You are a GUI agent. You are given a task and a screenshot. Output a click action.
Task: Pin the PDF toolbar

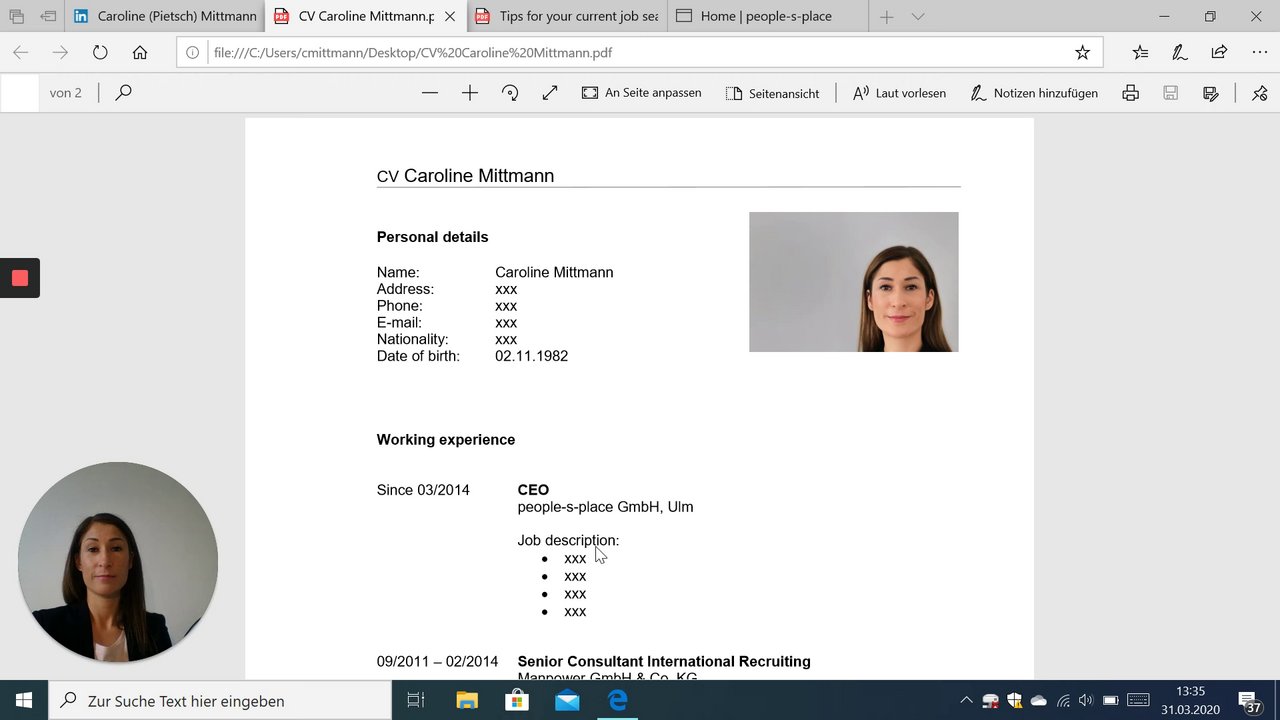click(x=1259, y=93)
